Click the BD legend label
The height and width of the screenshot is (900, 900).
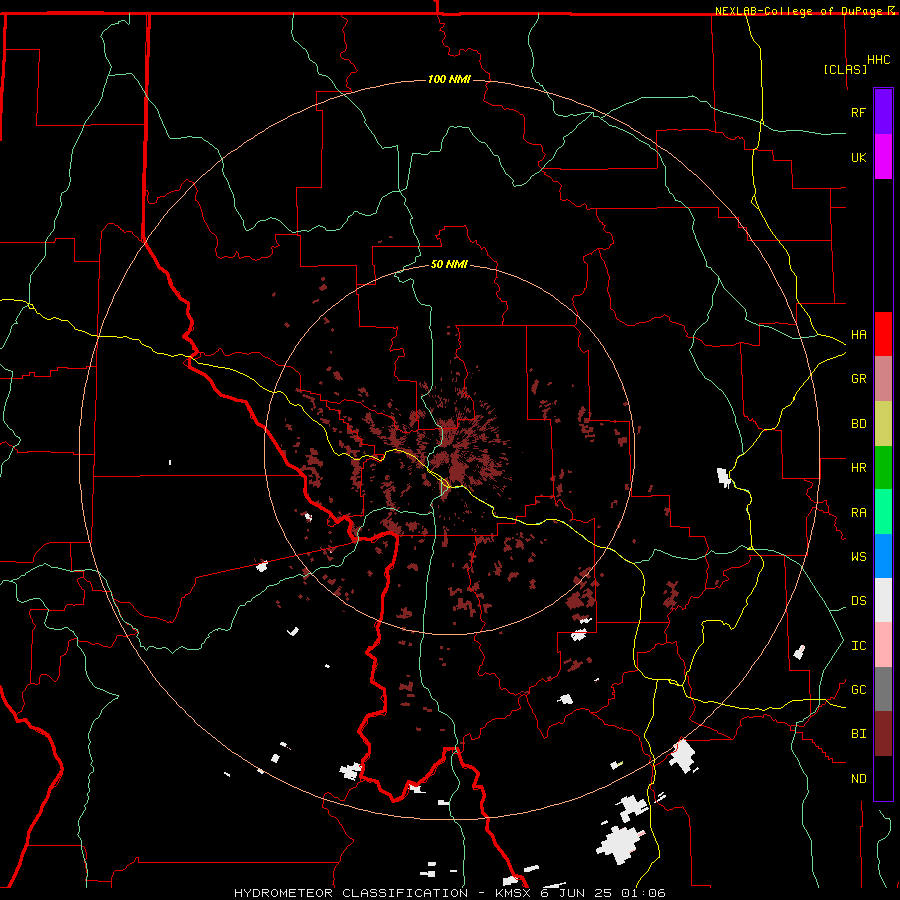point(858,424)
